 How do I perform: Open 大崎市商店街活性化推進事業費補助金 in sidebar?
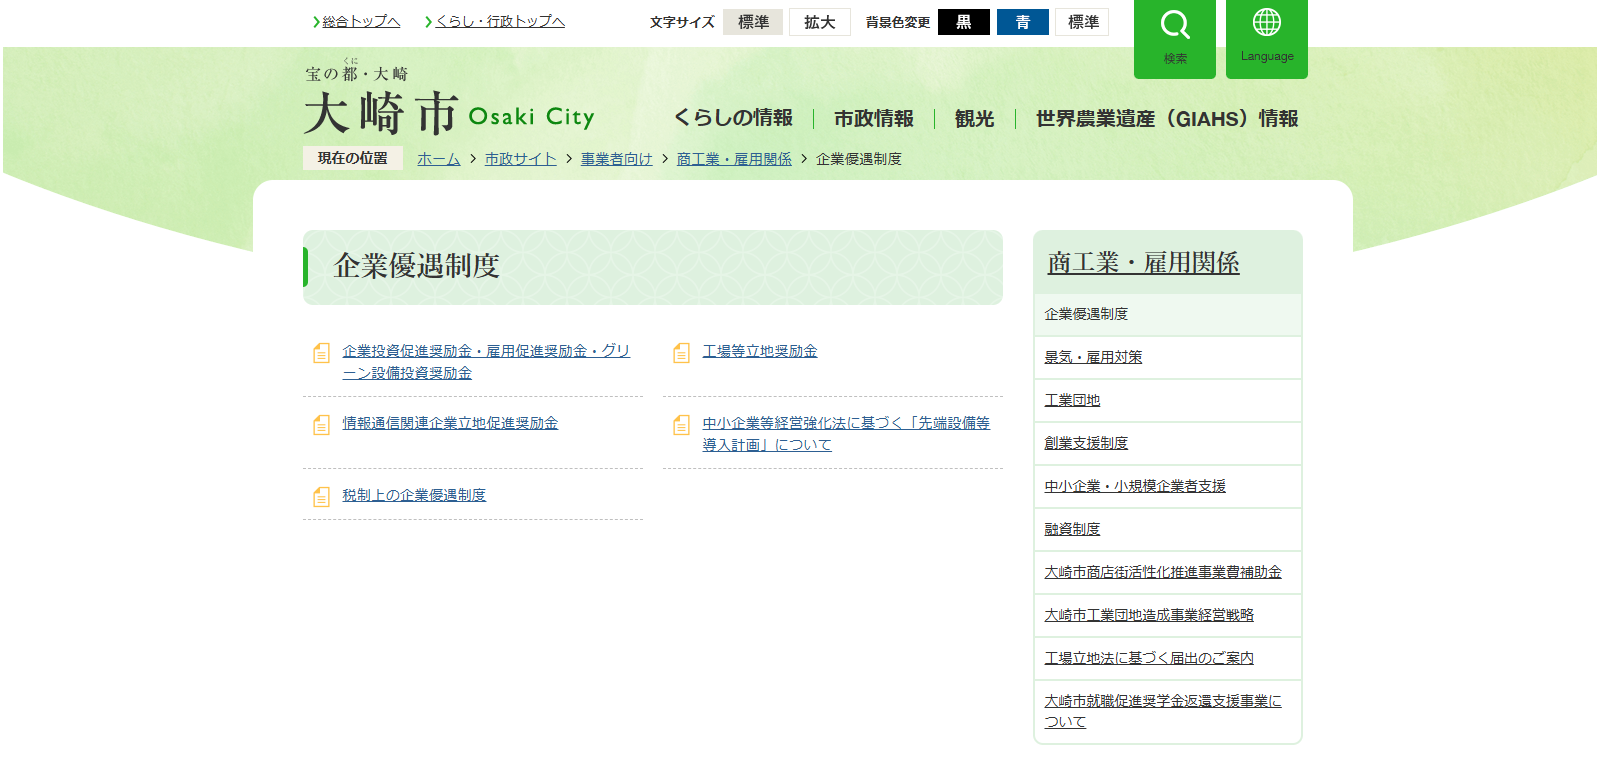point(1163,572)
